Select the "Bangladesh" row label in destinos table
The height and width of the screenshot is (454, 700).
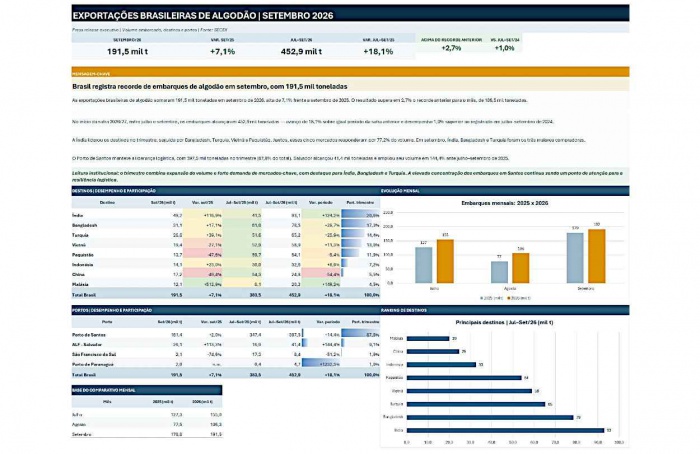pos(84,225)
